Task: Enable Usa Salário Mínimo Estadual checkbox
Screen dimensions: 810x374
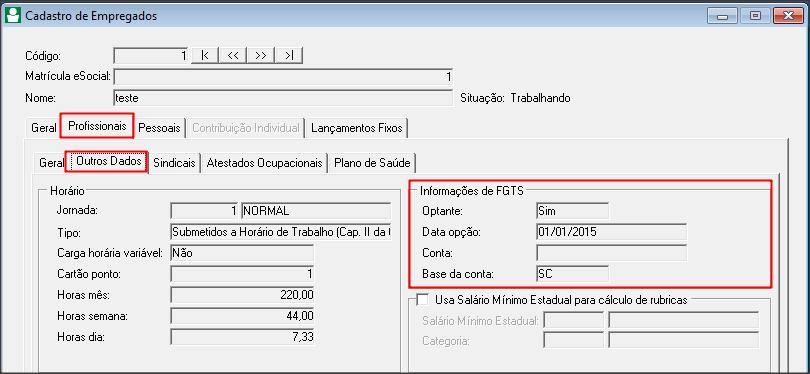Action: click(423, 300)
